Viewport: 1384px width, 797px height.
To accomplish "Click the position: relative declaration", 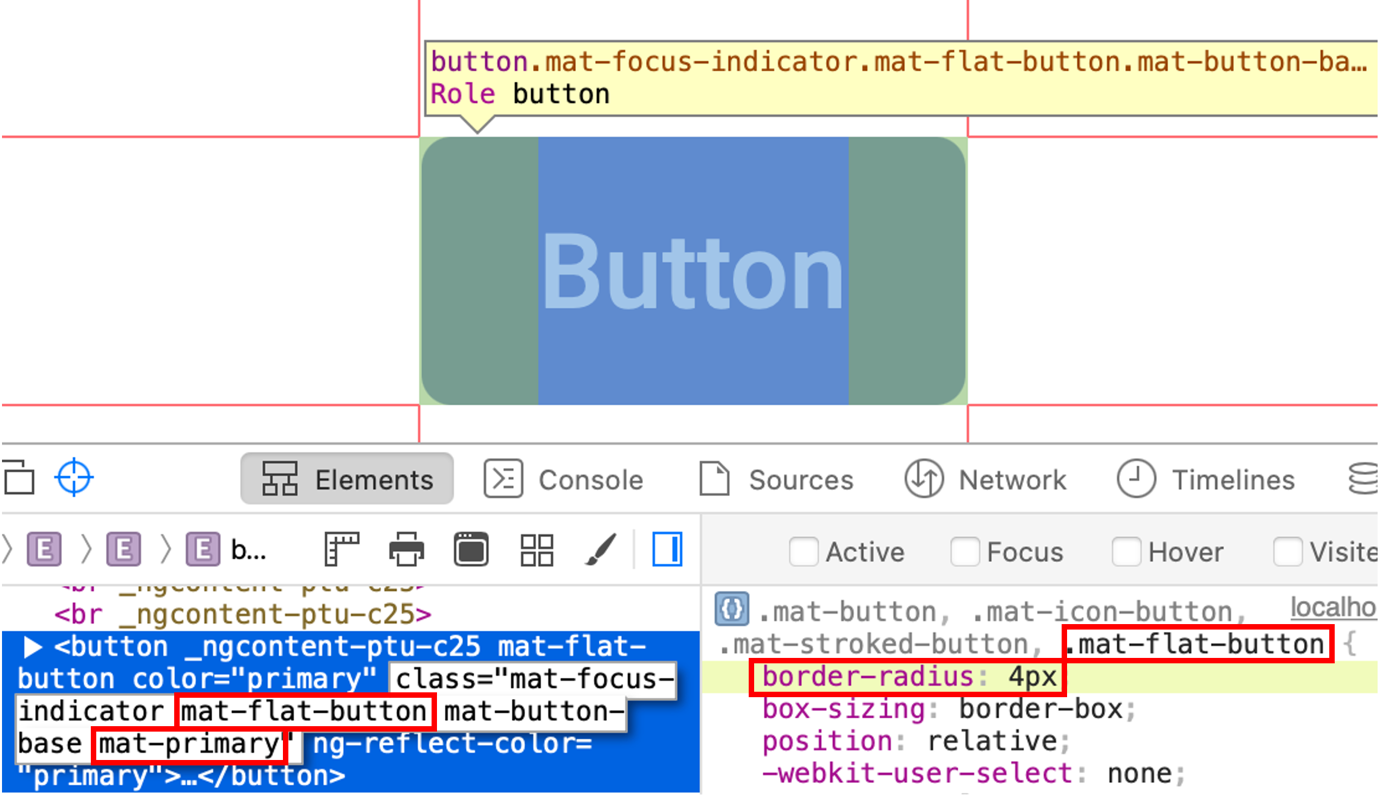I will pos(916,741).
